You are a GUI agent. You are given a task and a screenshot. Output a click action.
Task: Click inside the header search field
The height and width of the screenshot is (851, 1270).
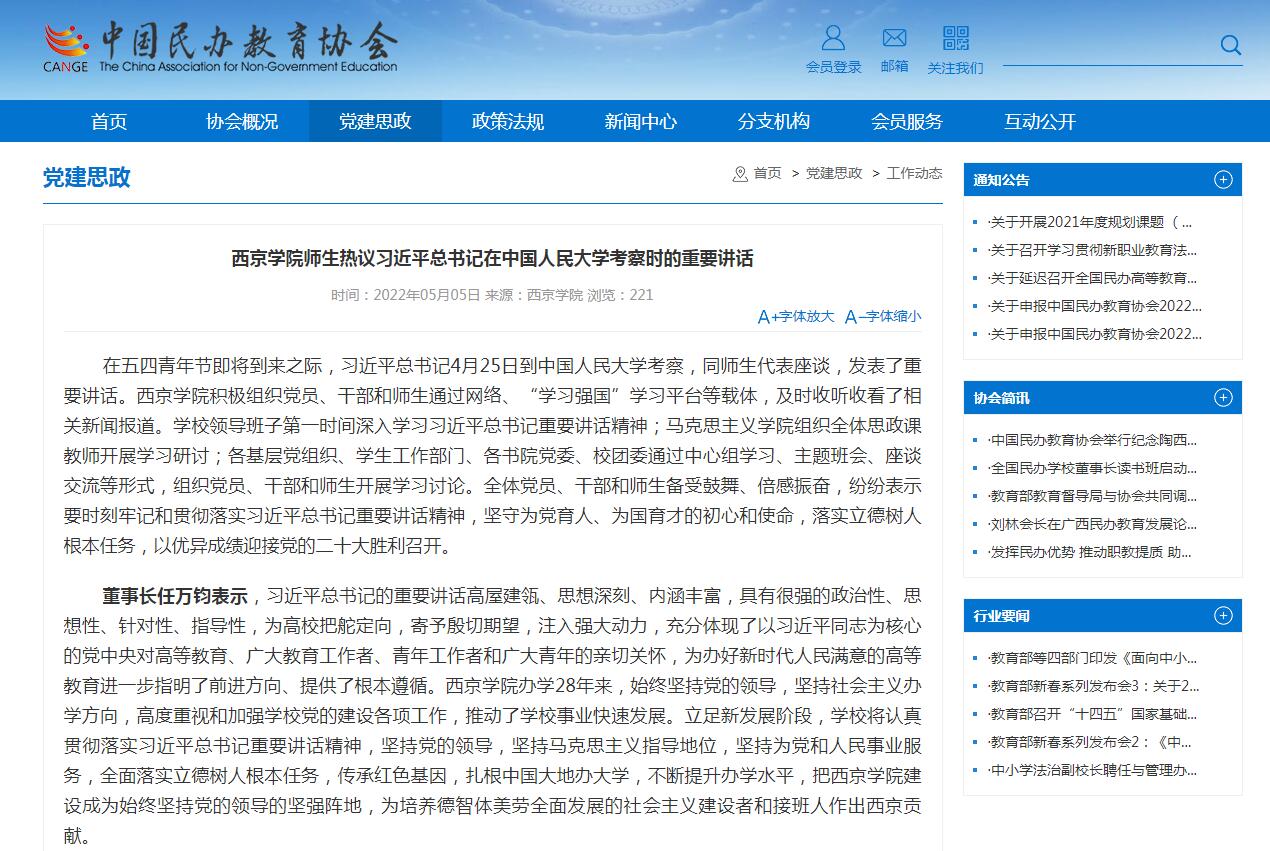click(1110, 46)
